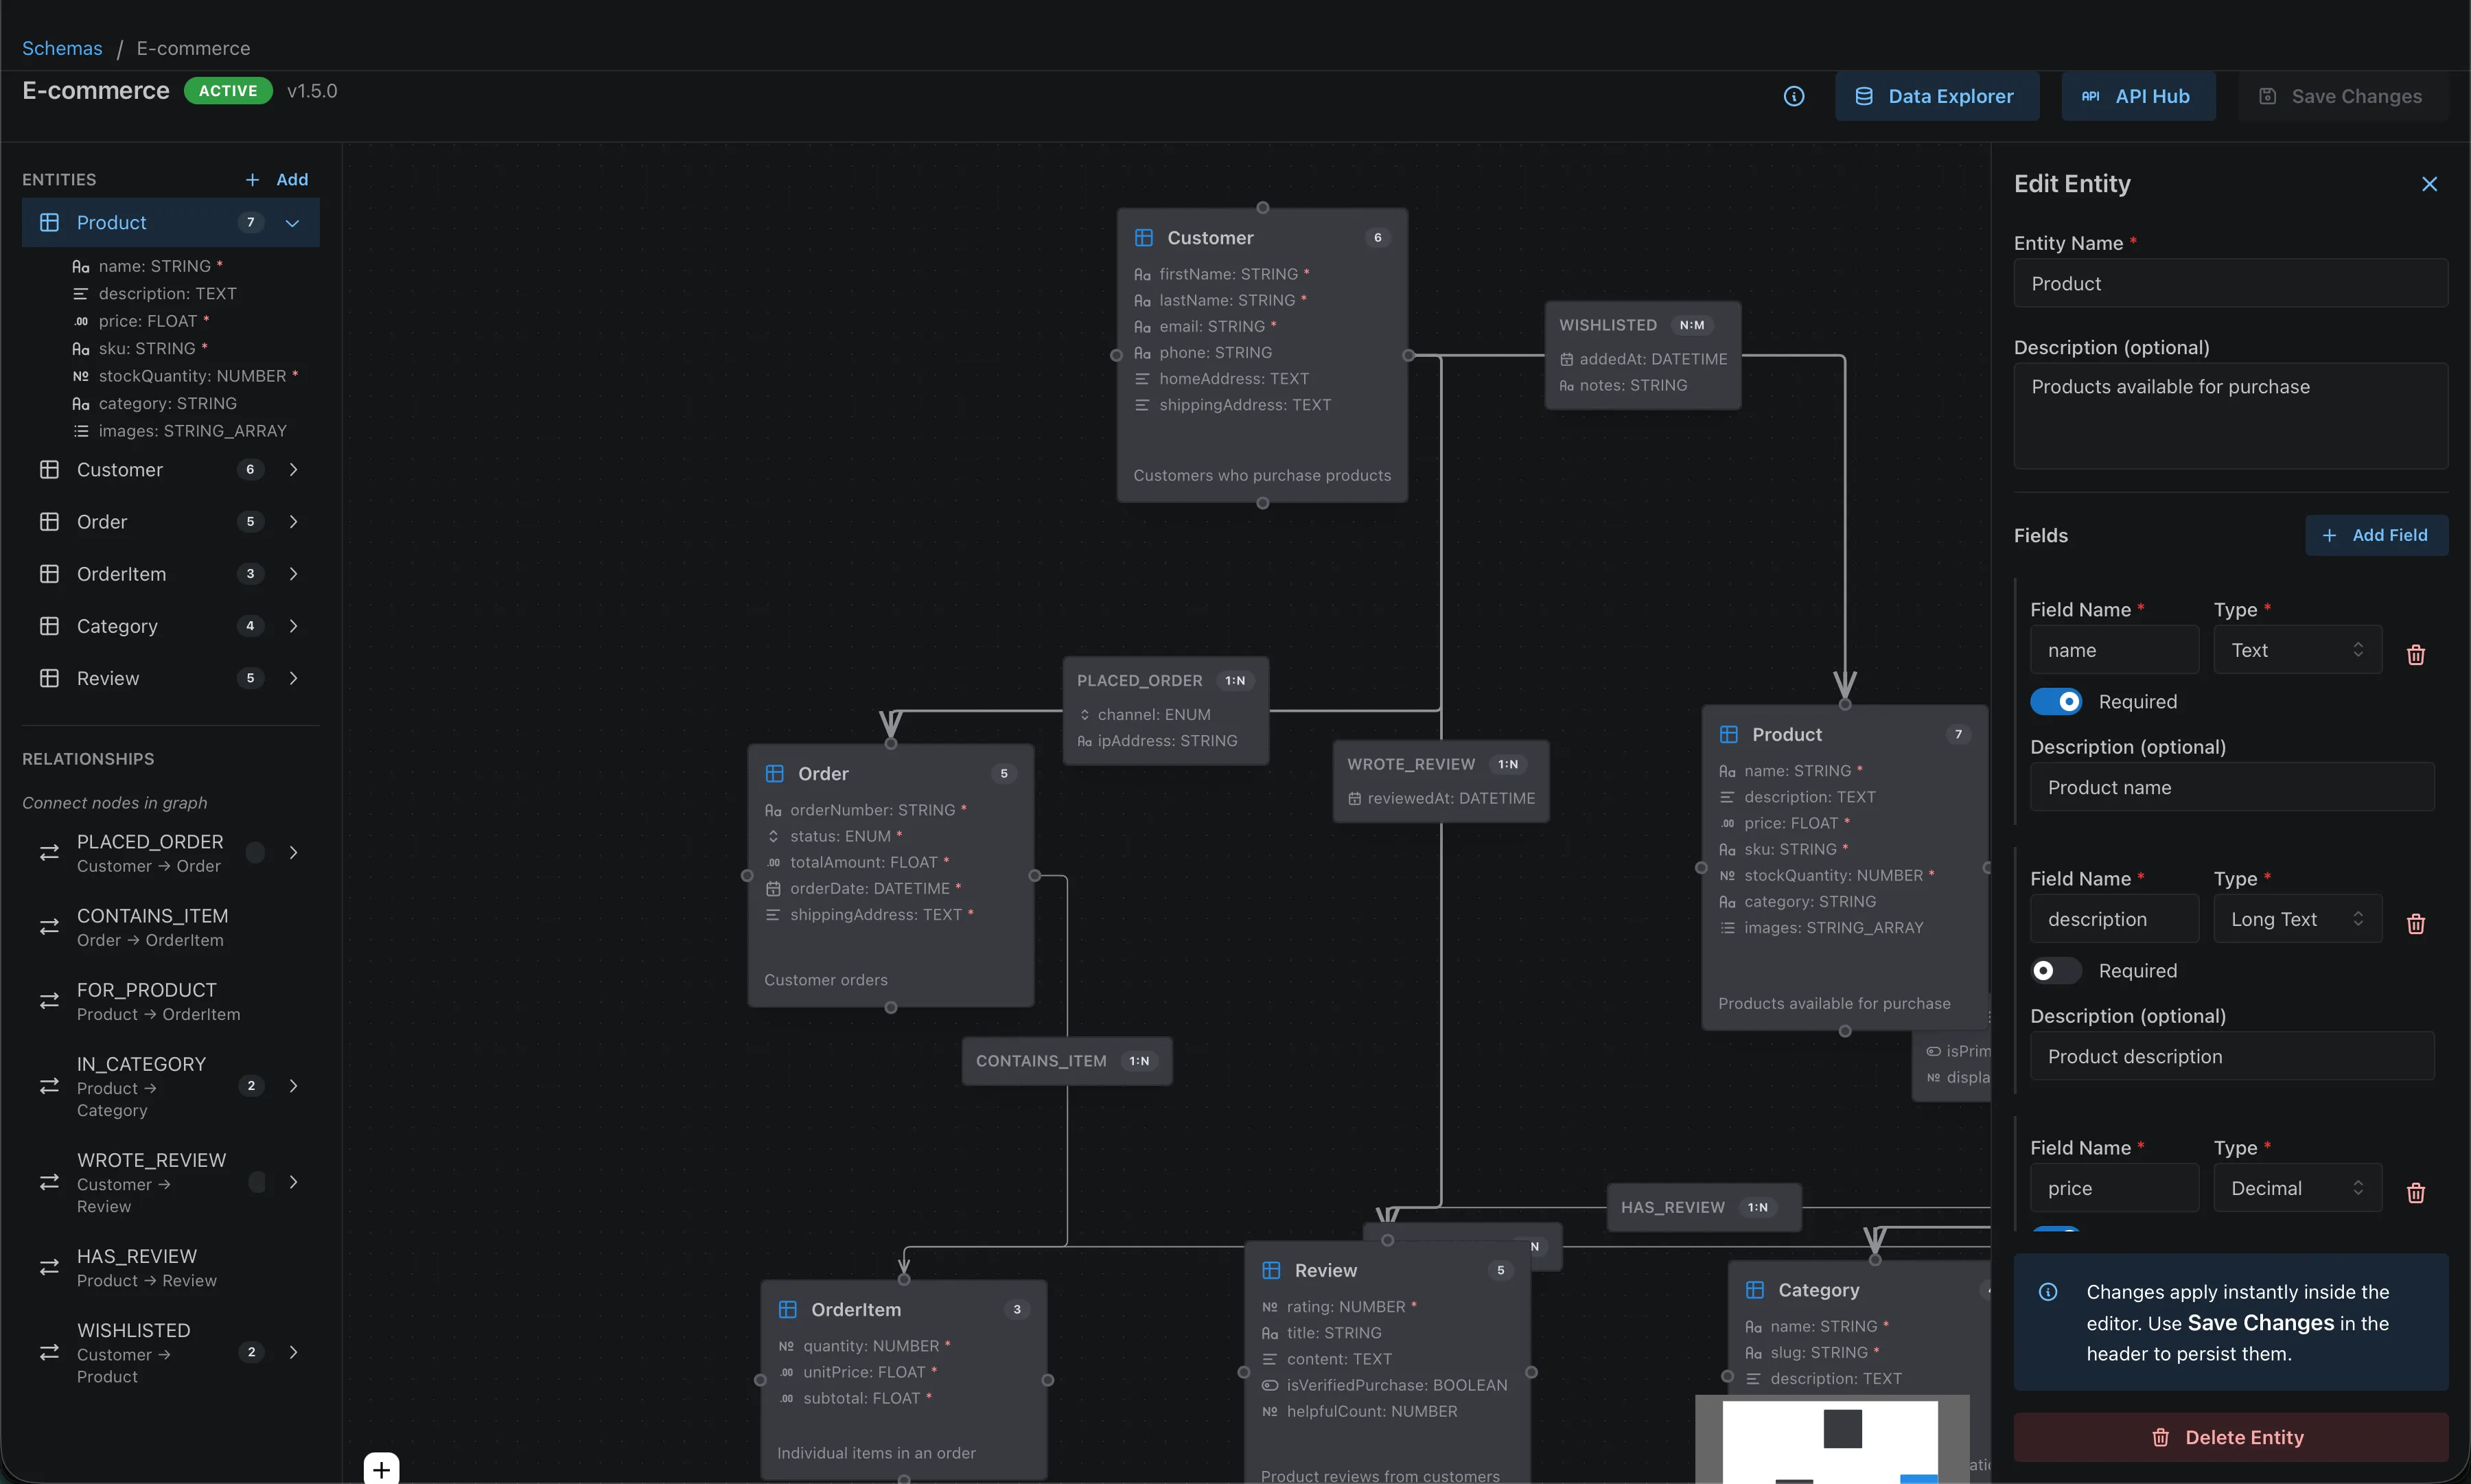The height and width of the screenshot is (1484, 2471).
Task: Click the Customer node's table icon in canvas
Action: pos(1143,238)
